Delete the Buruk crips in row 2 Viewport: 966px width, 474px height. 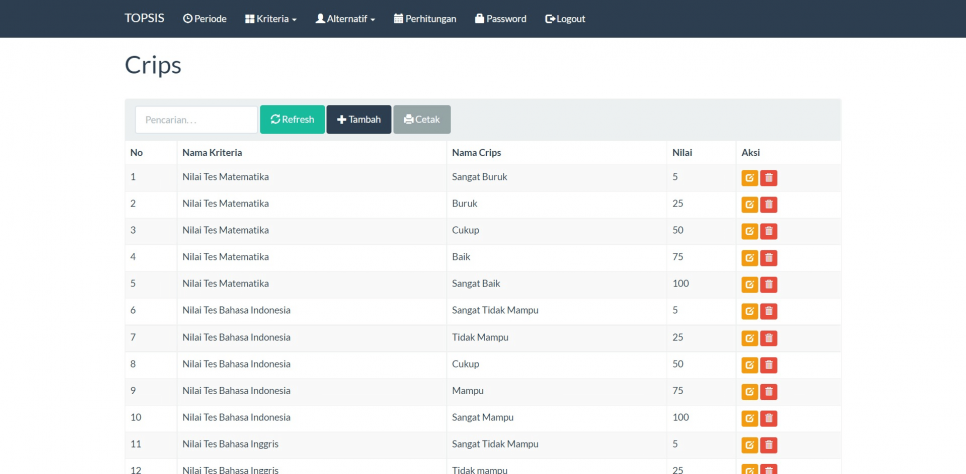coord(769,205)
